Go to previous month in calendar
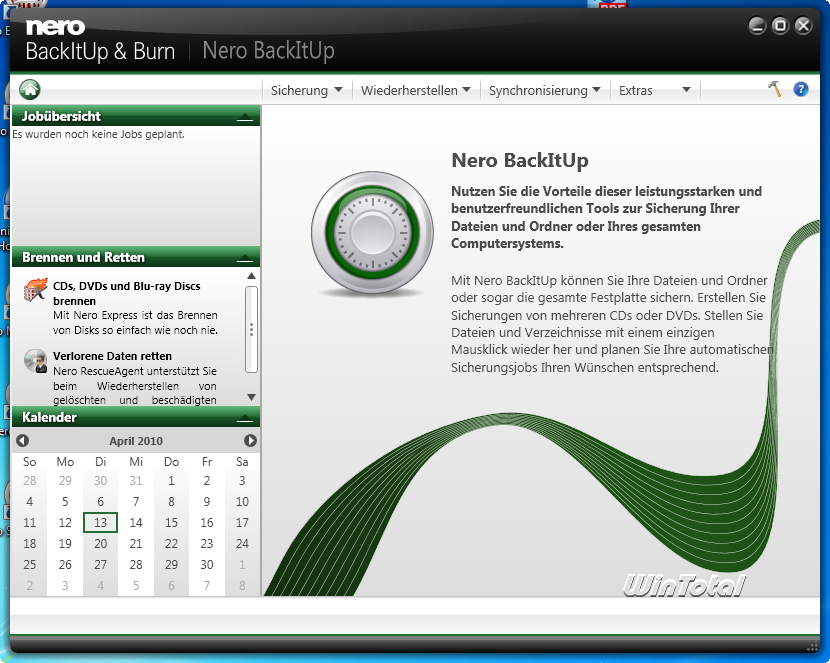The image size is (830, 663). click(x=22, y=440)
